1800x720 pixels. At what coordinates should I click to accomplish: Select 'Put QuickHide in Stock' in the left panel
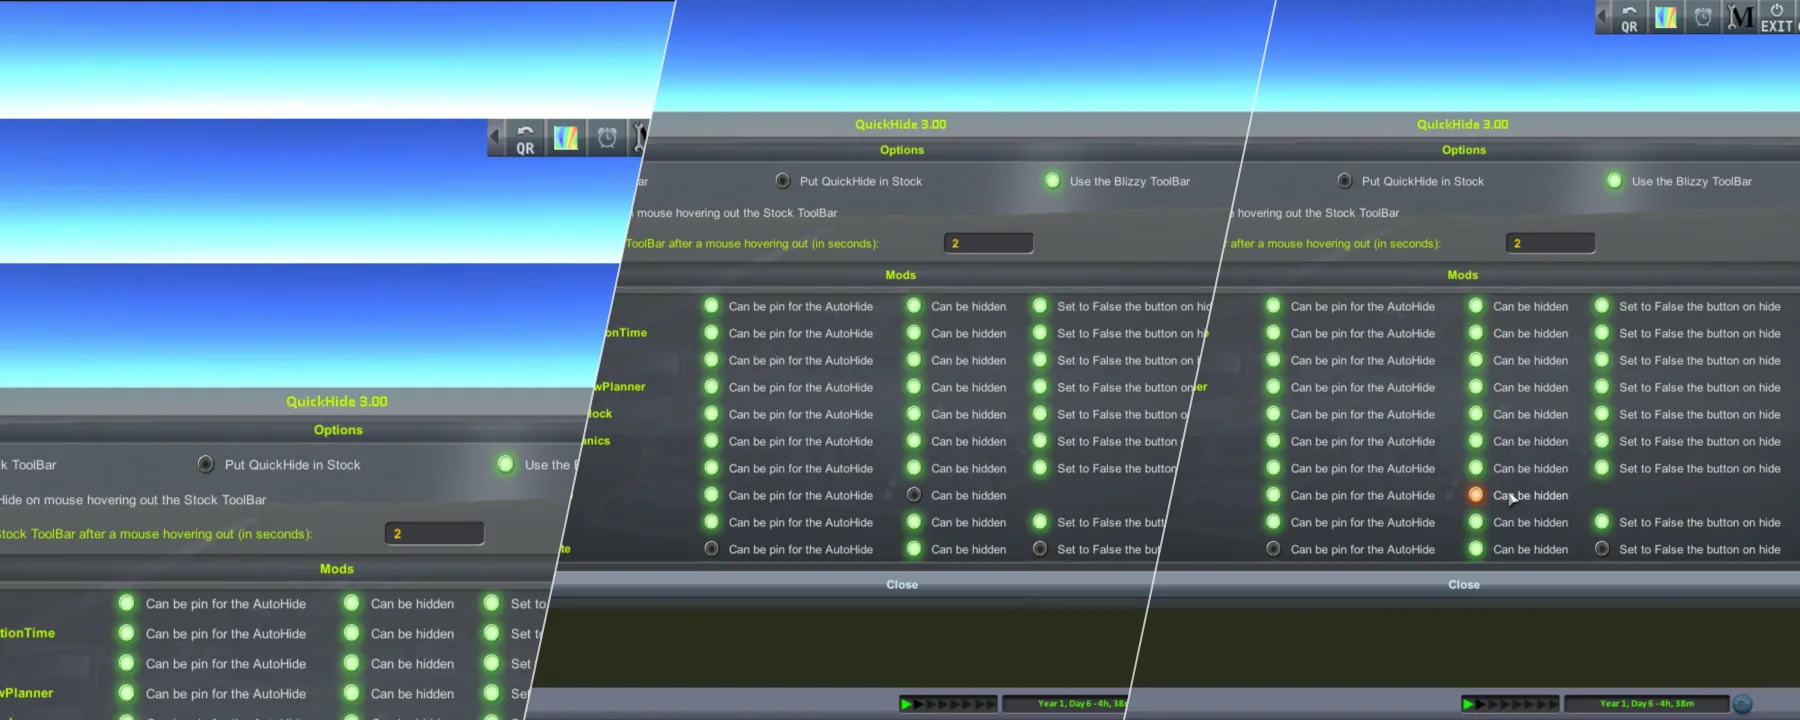pos(205,464)
